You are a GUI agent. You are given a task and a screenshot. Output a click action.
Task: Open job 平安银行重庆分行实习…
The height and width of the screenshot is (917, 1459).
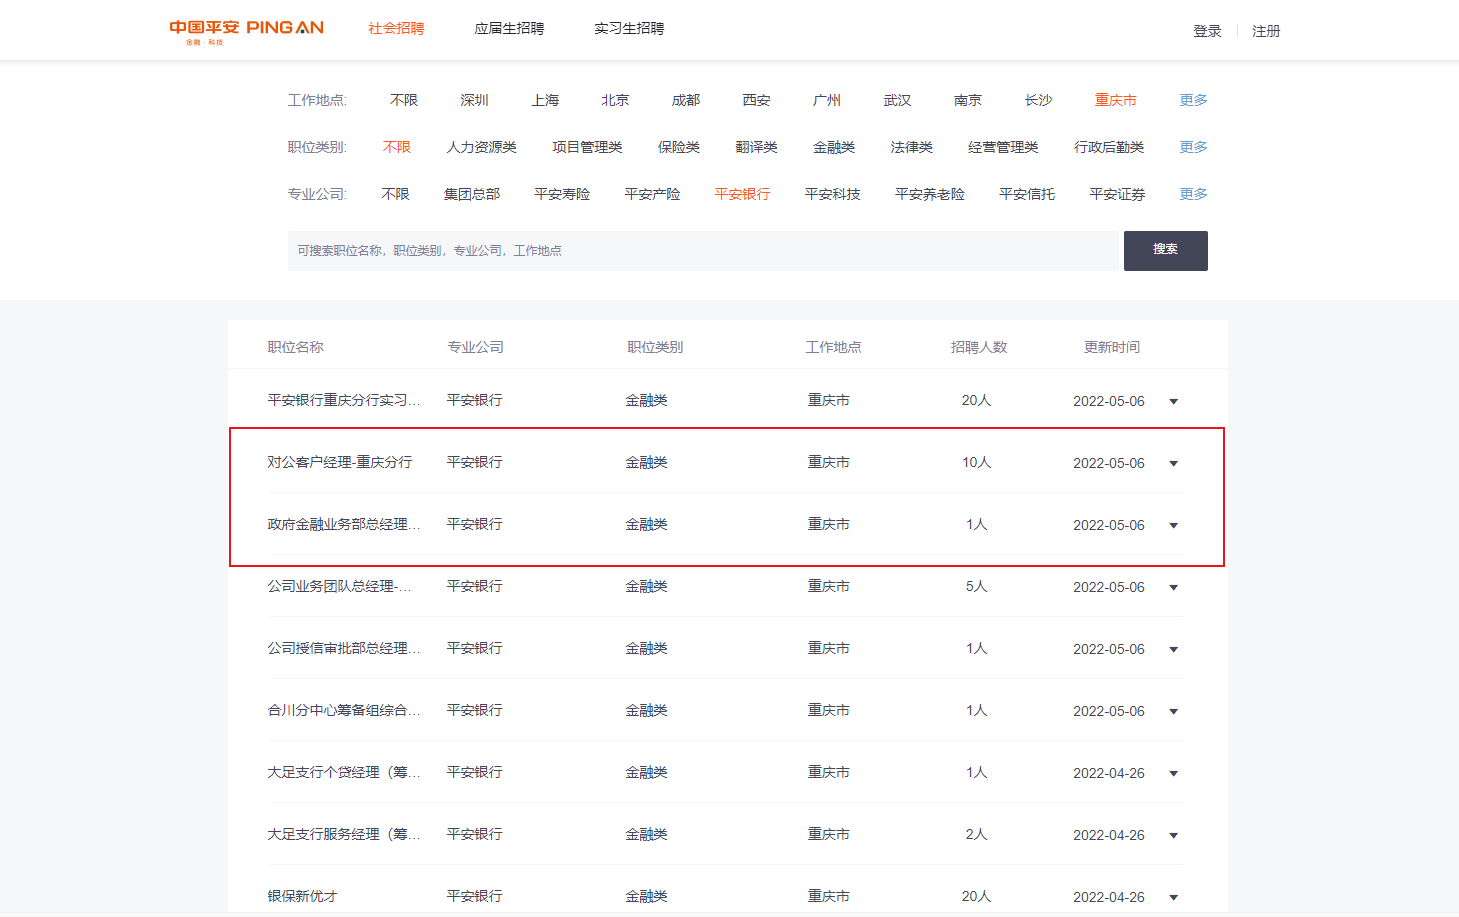pos(344,400)
